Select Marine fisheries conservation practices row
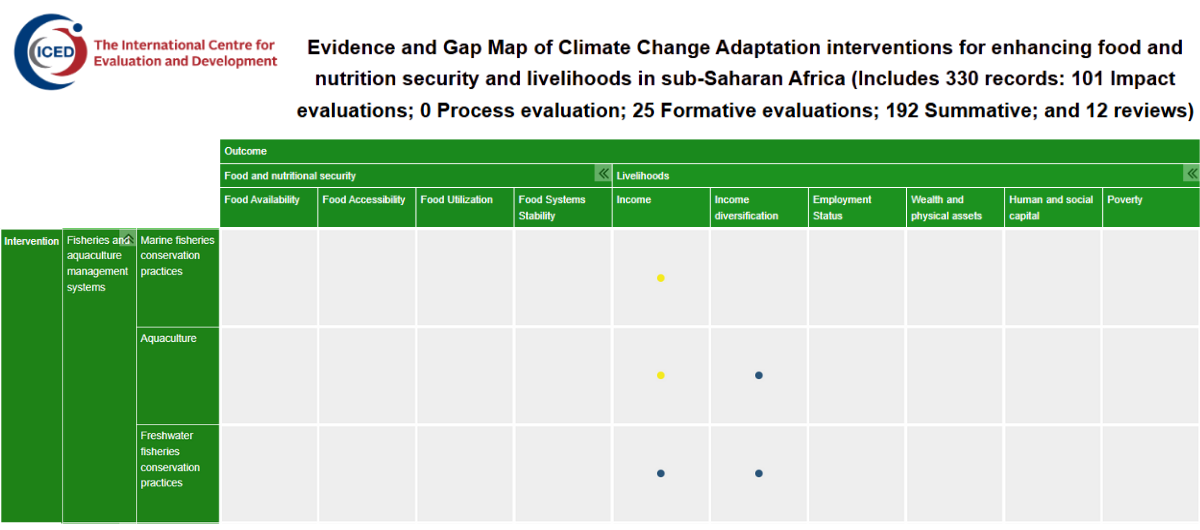The image size is (1200, 530). (178, 277)
